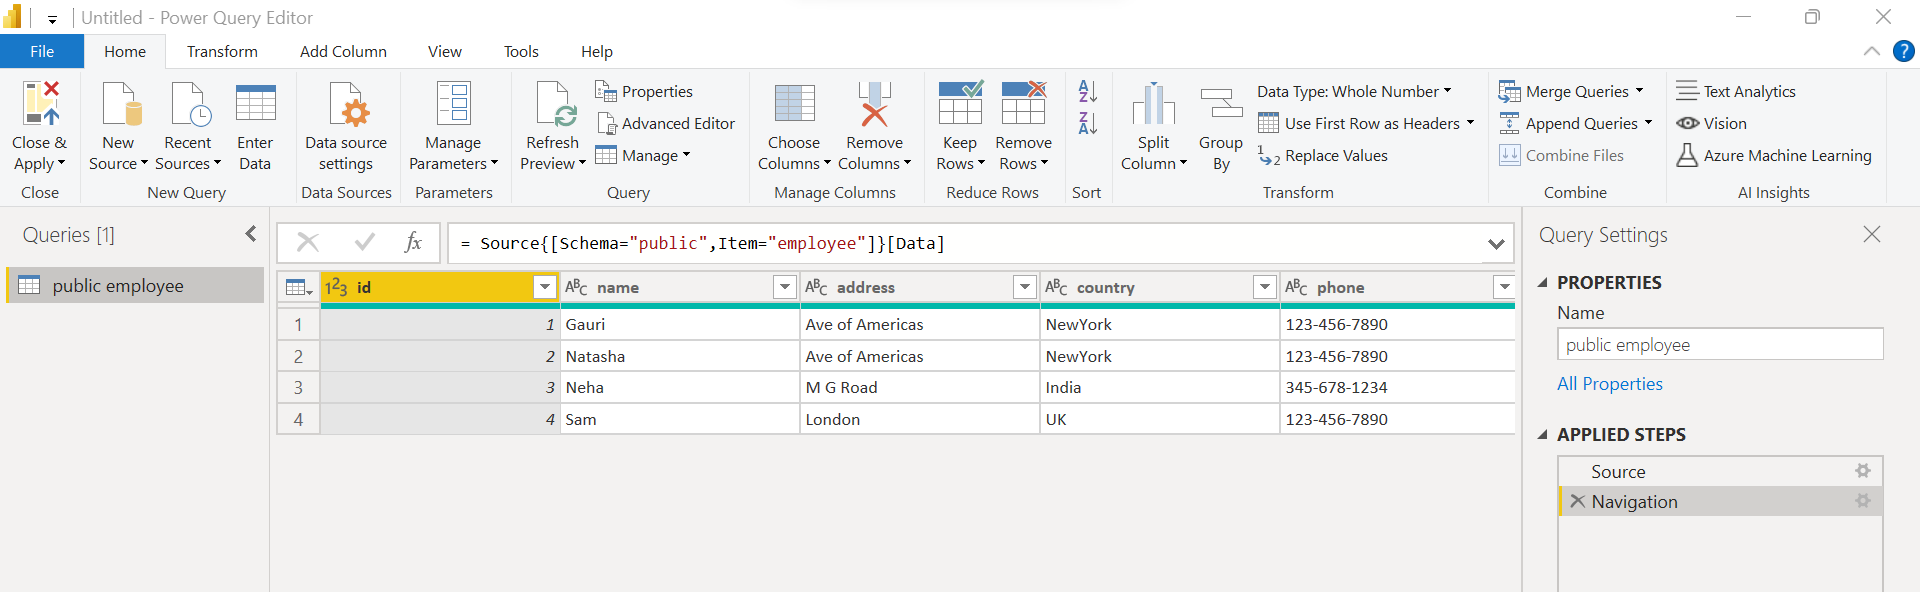
Task: Open the Data Type dropdown
Action: pyautogui.click(x=1354, y=92)
